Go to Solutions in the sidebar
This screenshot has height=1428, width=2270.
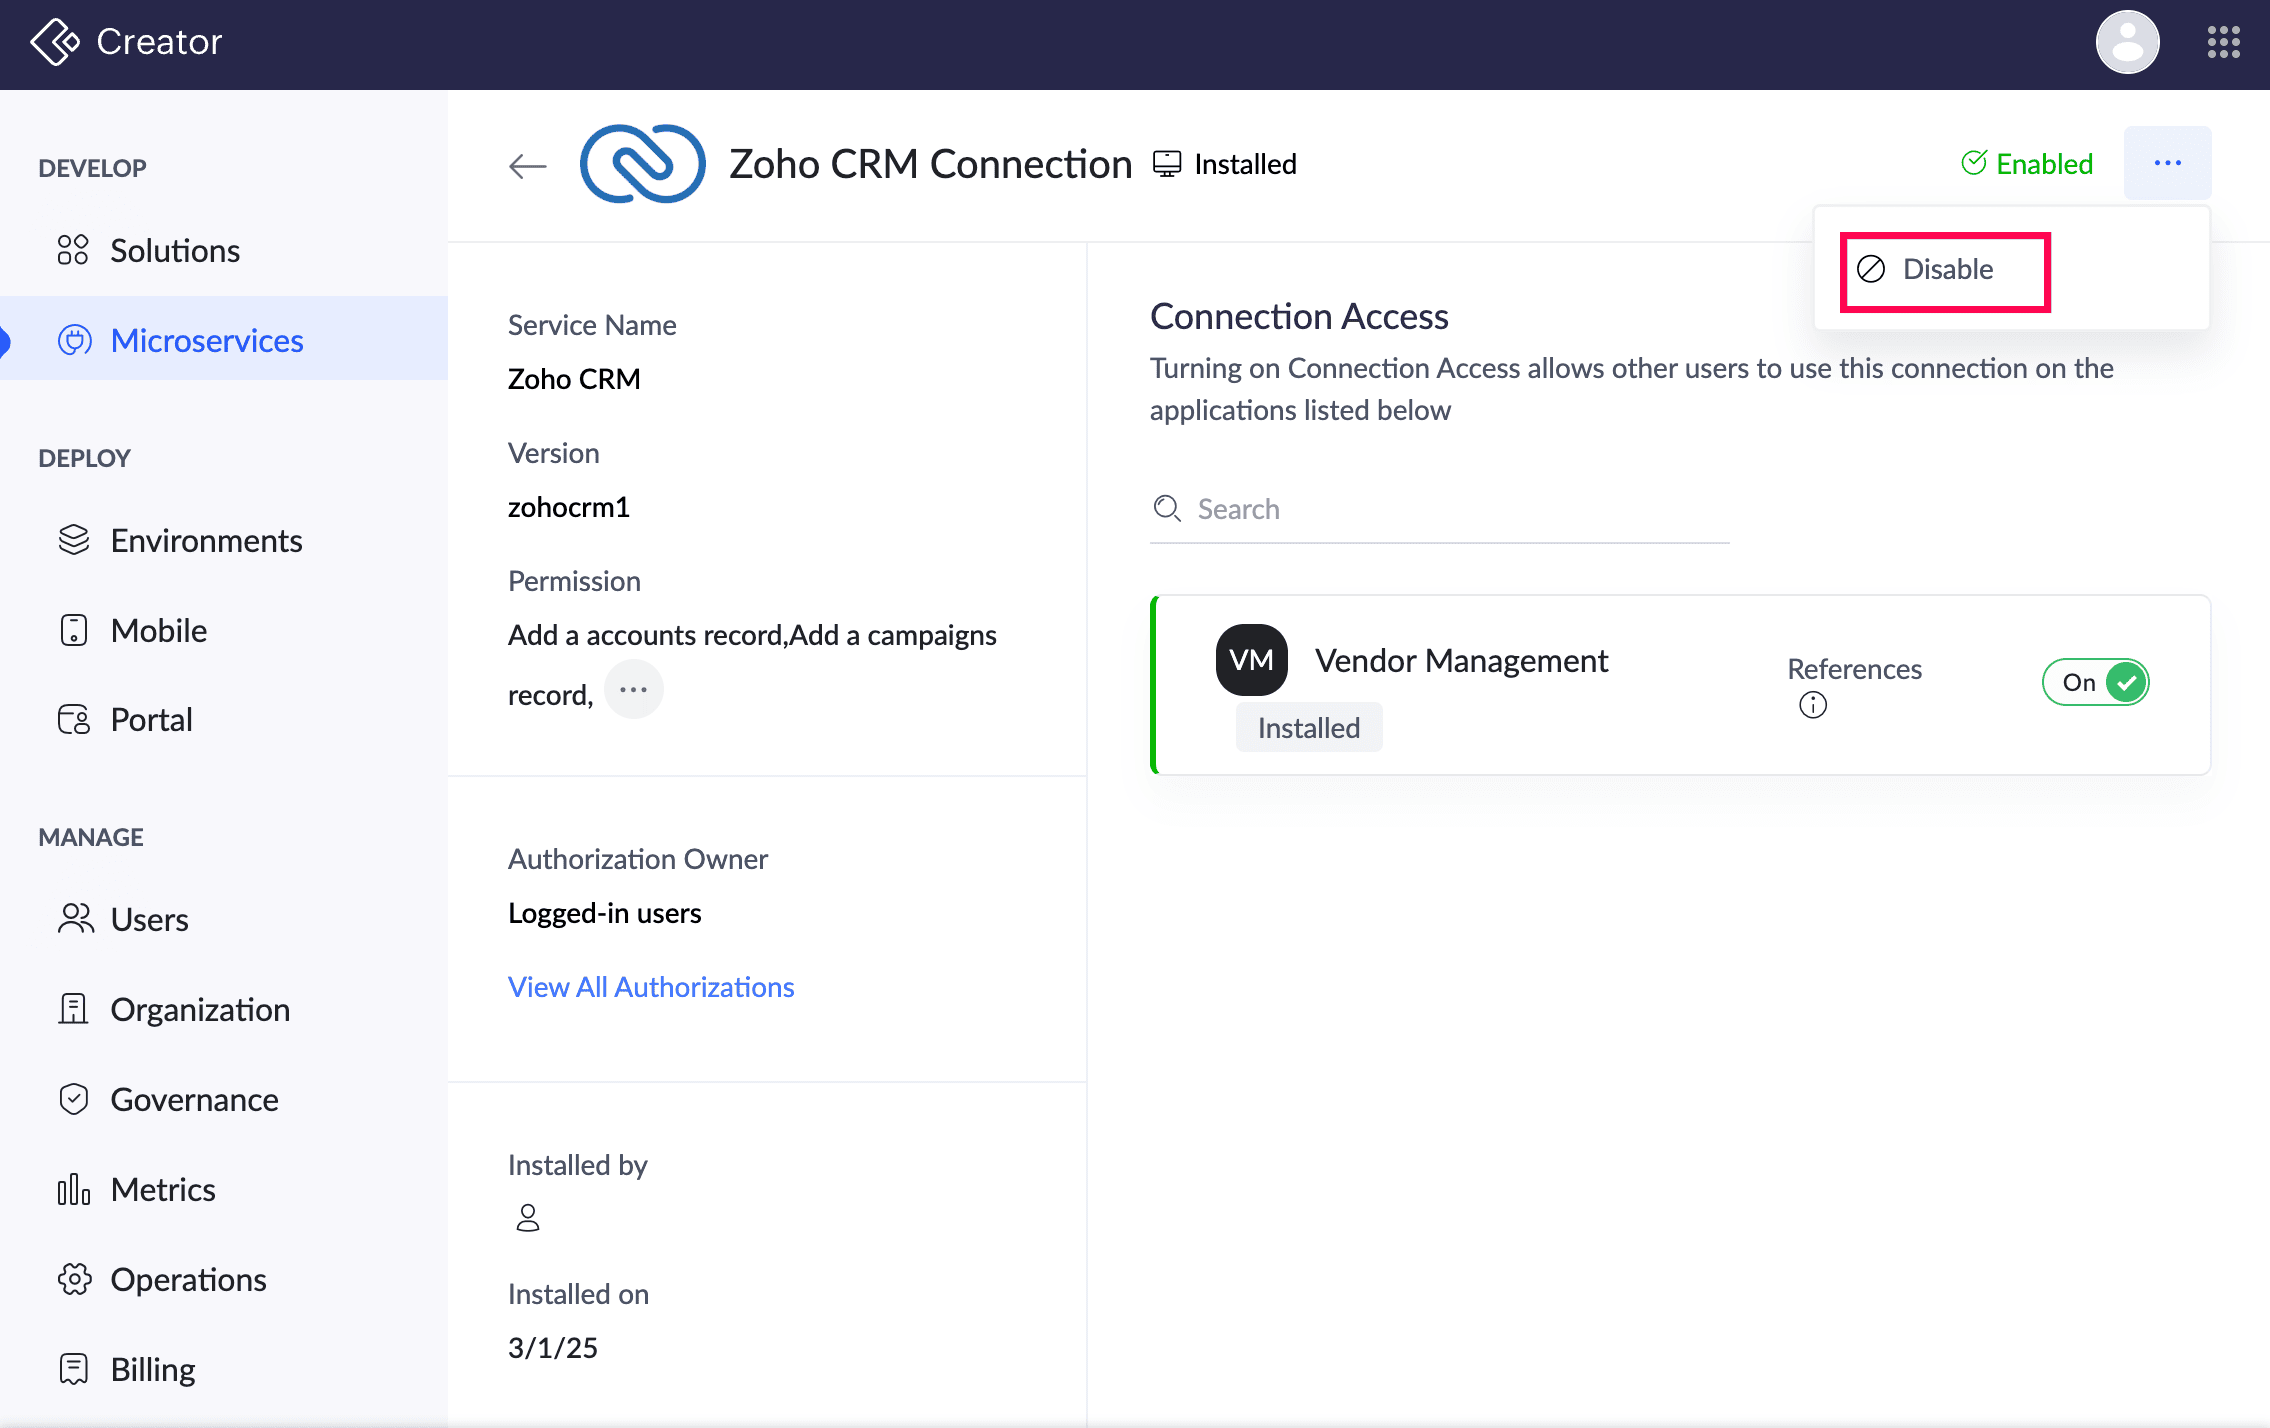point(174,250)
